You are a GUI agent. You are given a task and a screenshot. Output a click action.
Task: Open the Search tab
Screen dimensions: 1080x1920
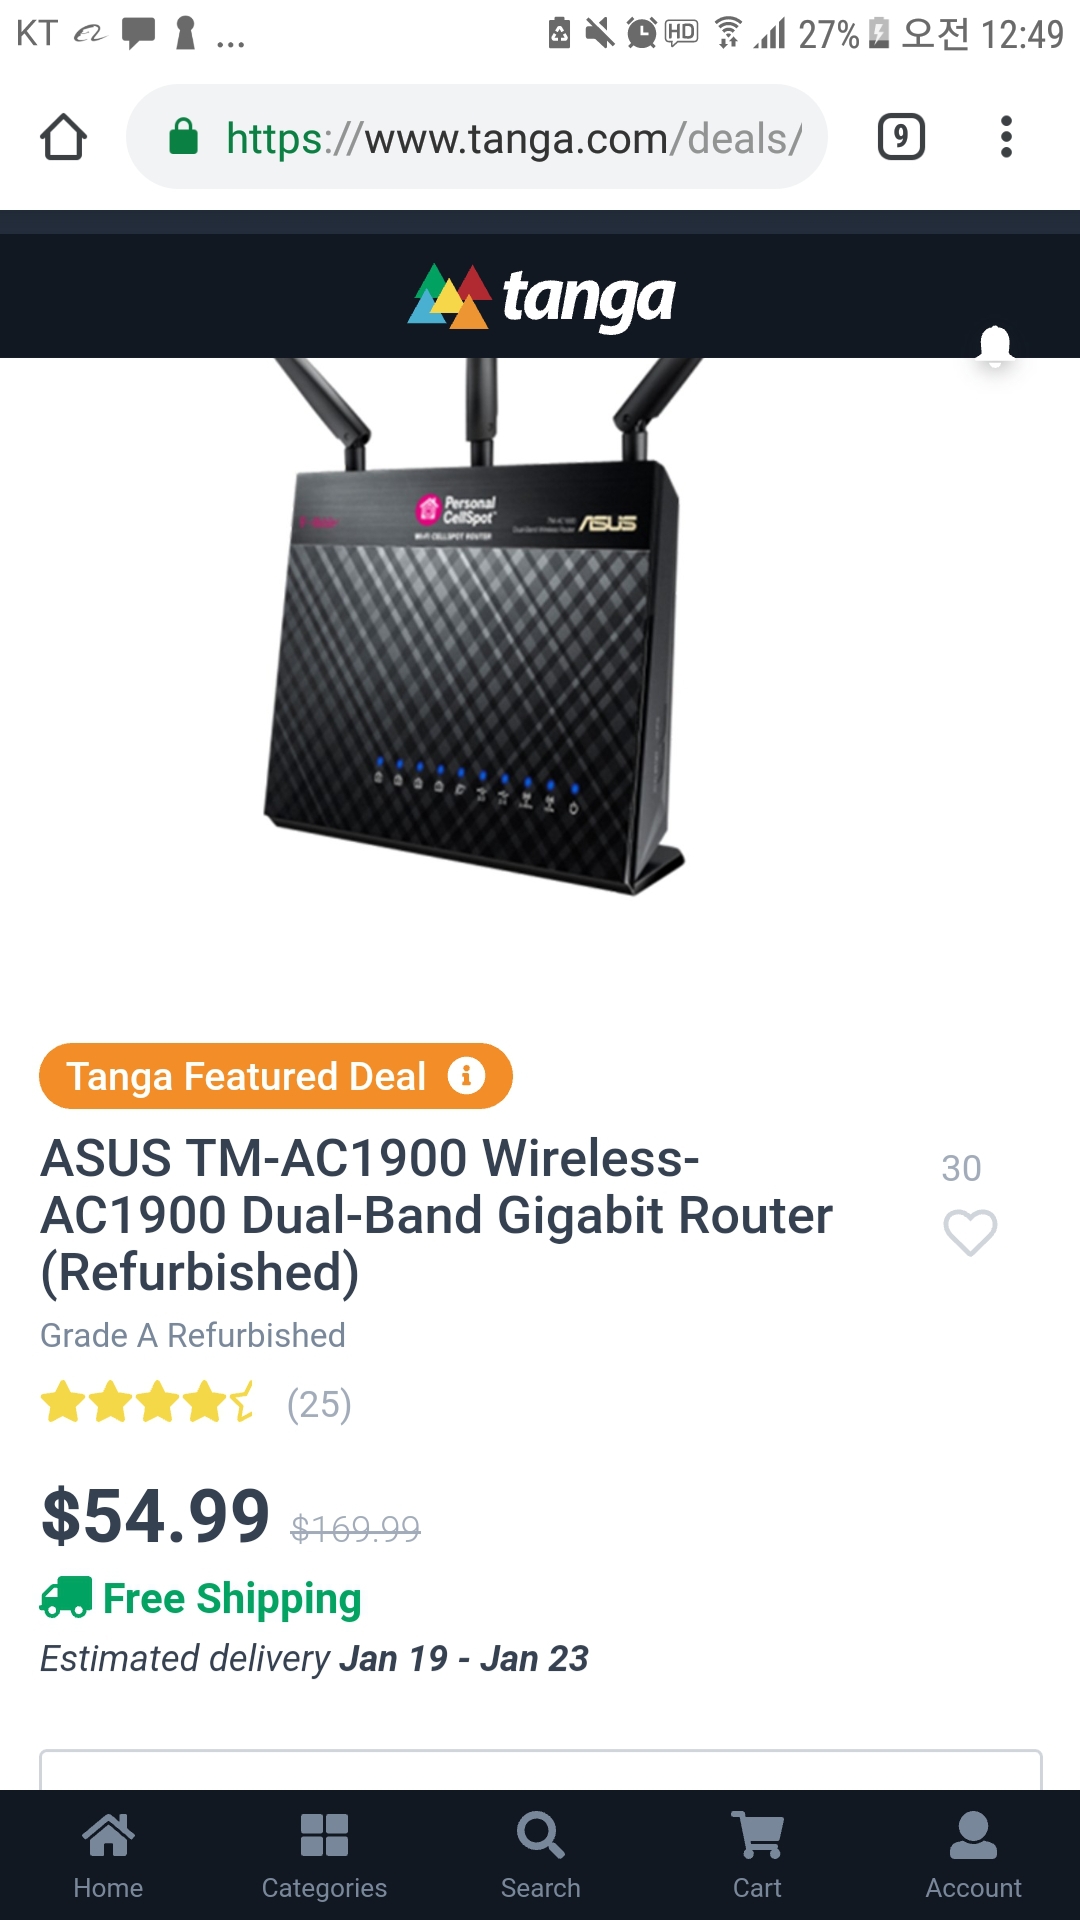click(540, 1856)
